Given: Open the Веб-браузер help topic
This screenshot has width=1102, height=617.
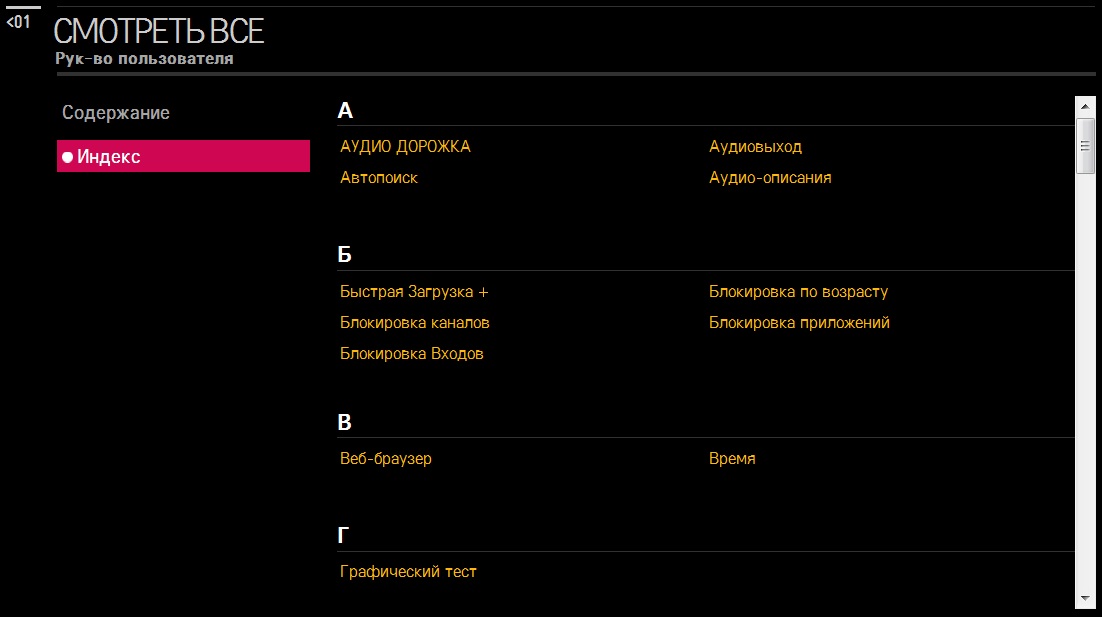Looking at the screenshot, I should pyautogui.click(x=386, y=459).
